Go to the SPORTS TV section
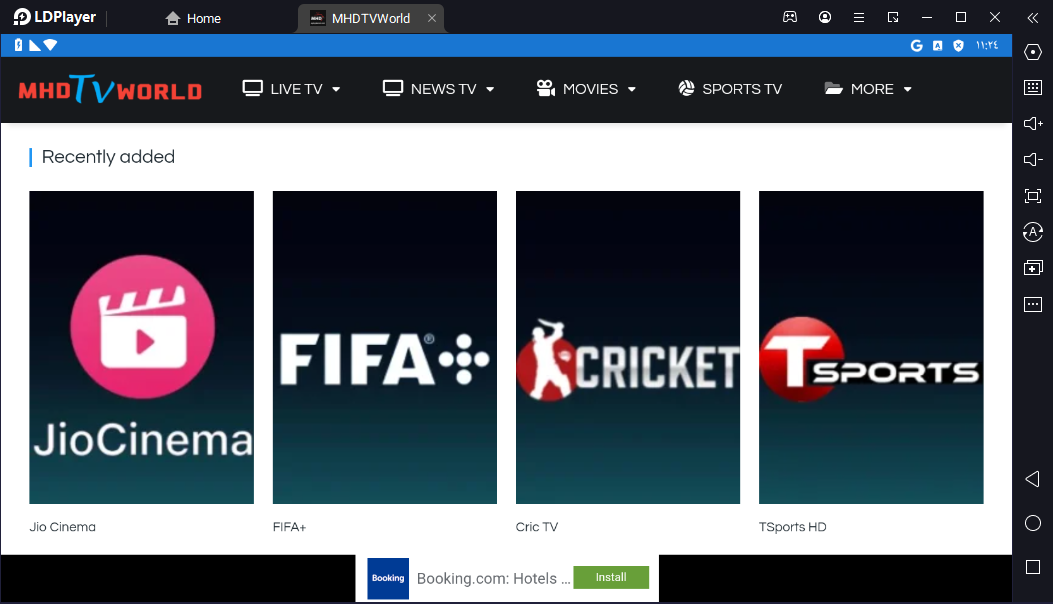The image size is (1053, 604). pos(730,89)
